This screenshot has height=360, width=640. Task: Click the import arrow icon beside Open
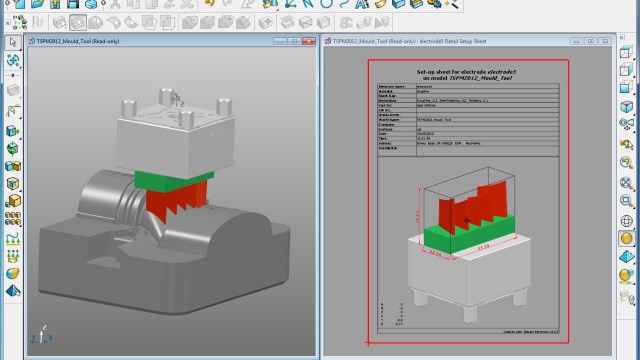[56, 4]
